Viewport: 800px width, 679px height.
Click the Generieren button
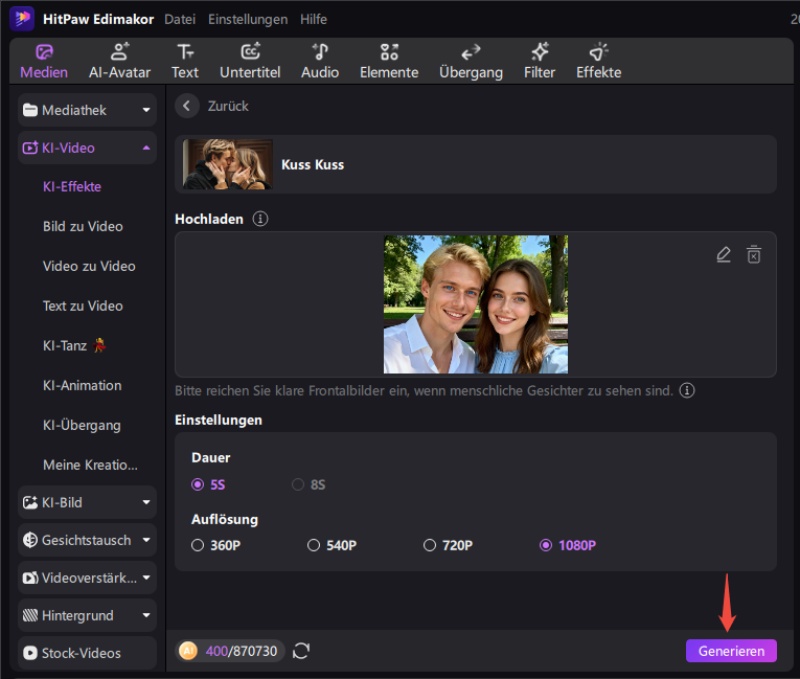click(731, 651)
